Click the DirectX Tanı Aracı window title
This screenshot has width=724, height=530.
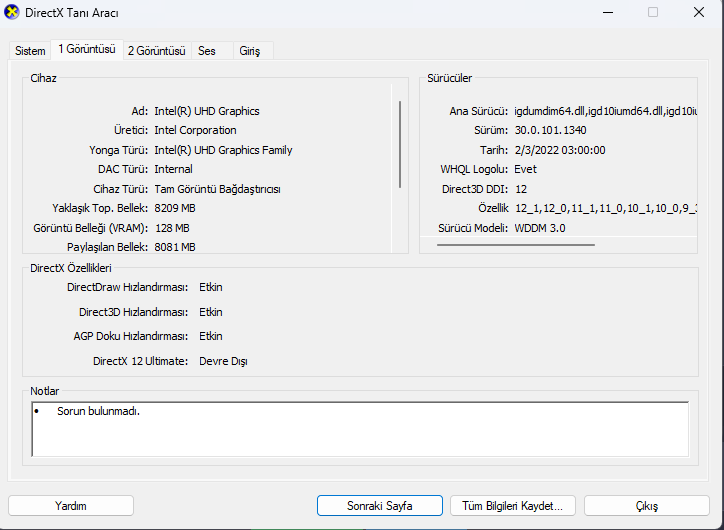tap(72, 13)
